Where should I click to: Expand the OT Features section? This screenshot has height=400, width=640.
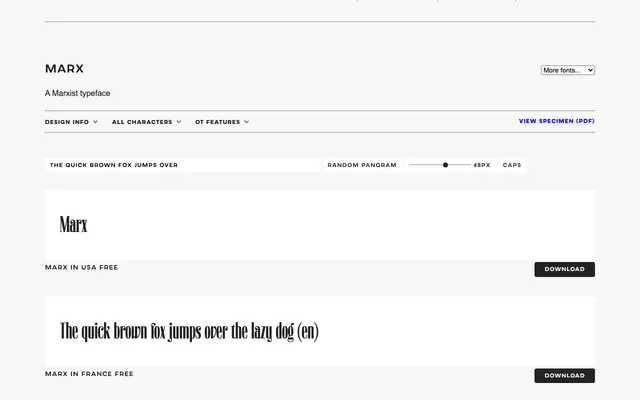point(222,122)
